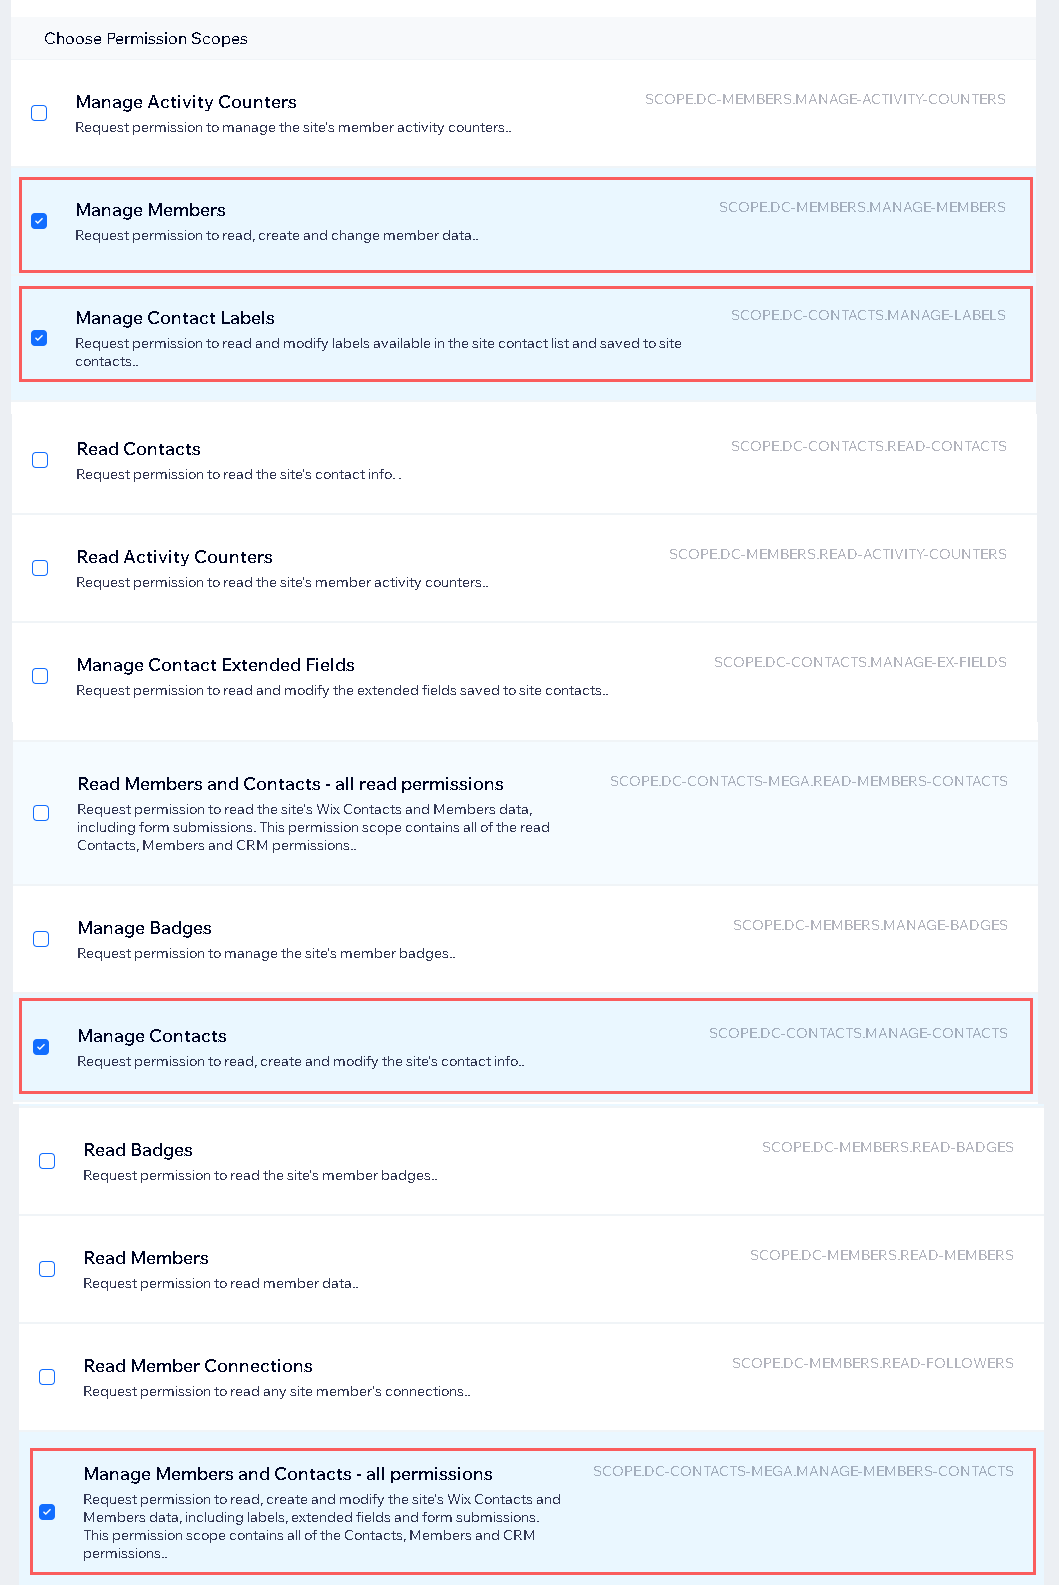This screenshot has width=1059, height=1585.
Task: Select the Read Member Connections description text
Action: 275,1391
